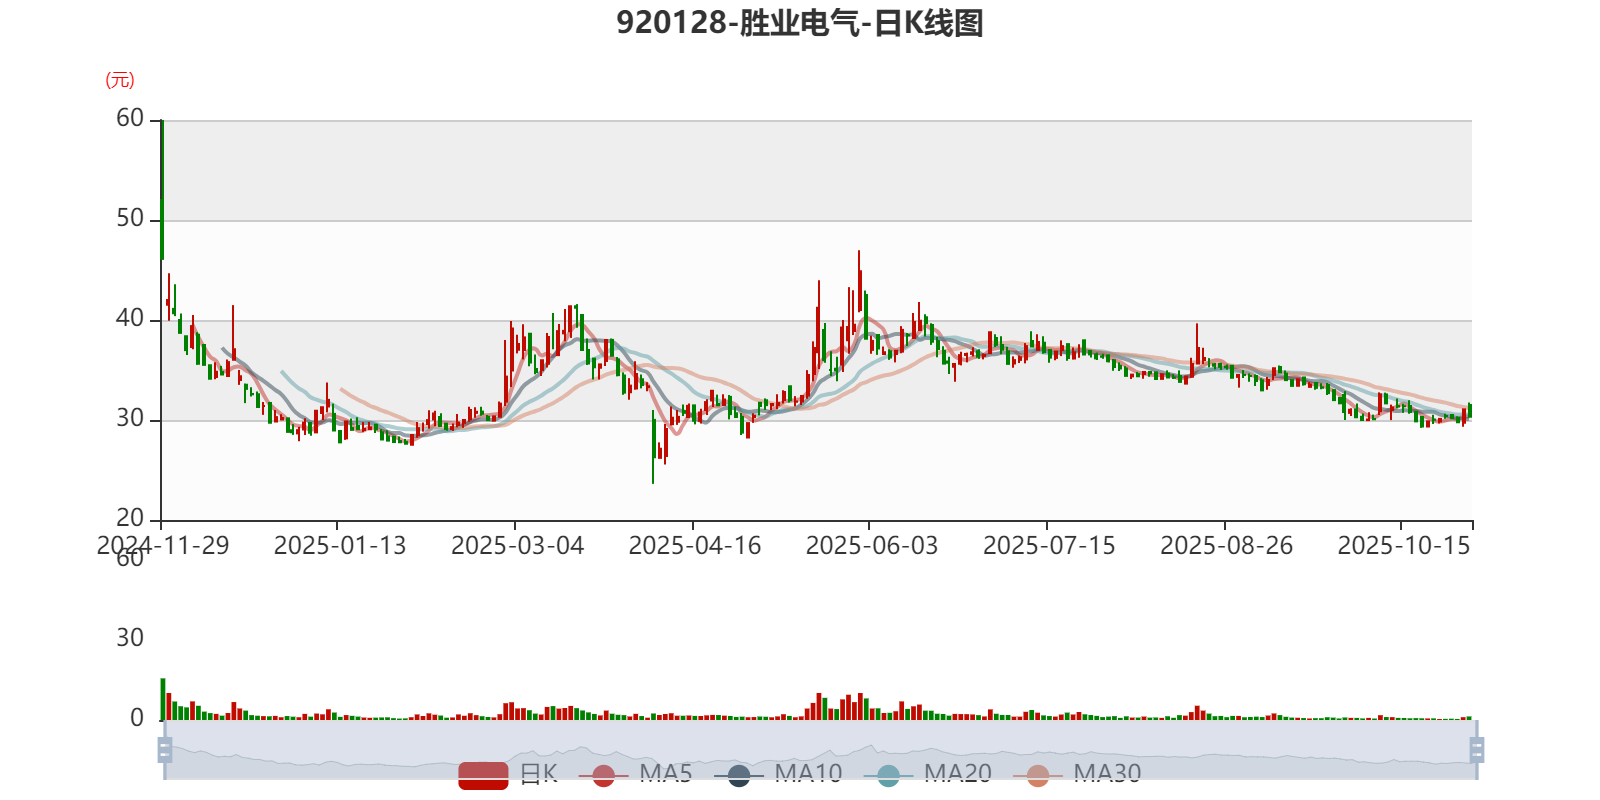Select the 2025-06-03 date axis label
This screenshot has width=1600, height=800.
pyautogui.click(x=872, y=545)
